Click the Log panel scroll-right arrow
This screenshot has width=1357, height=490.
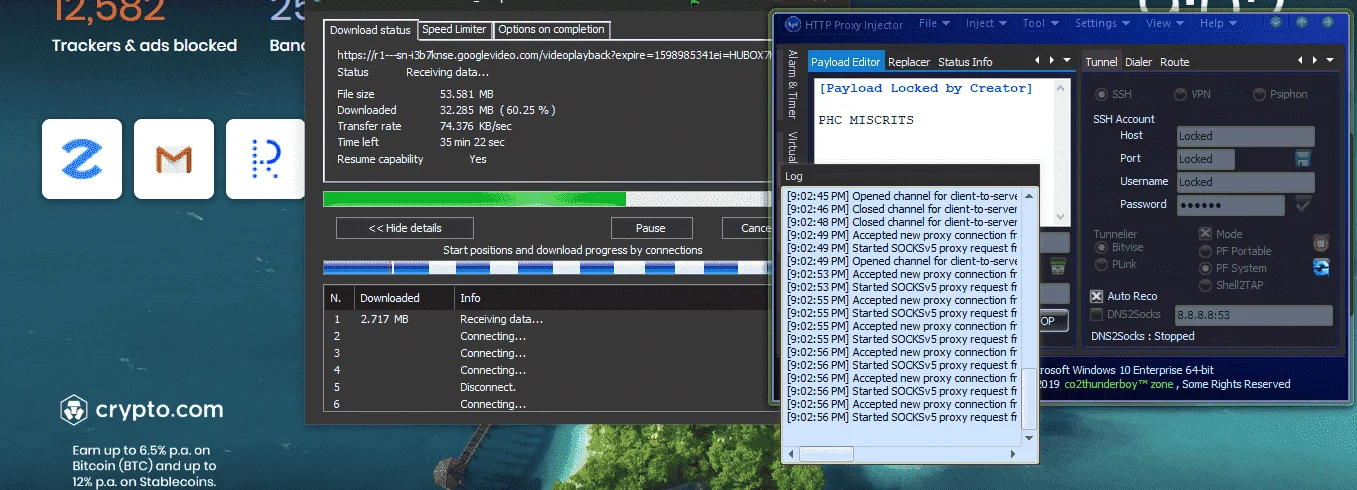click(1014, 454)
